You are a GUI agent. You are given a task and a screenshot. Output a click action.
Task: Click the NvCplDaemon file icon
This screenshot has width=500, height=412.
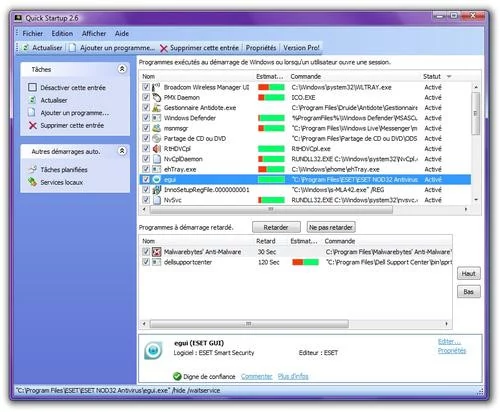coord(156,159)
